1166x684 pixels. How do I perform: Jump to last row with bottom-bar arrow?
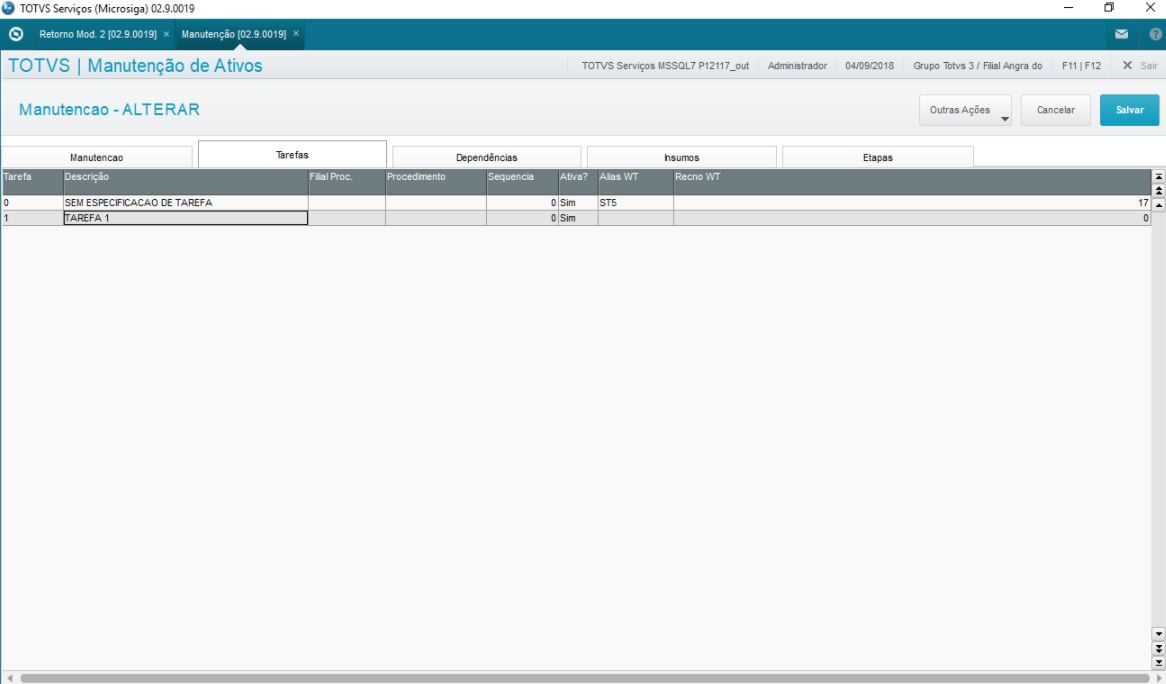pyautogui.click(x=1159, y=662)
